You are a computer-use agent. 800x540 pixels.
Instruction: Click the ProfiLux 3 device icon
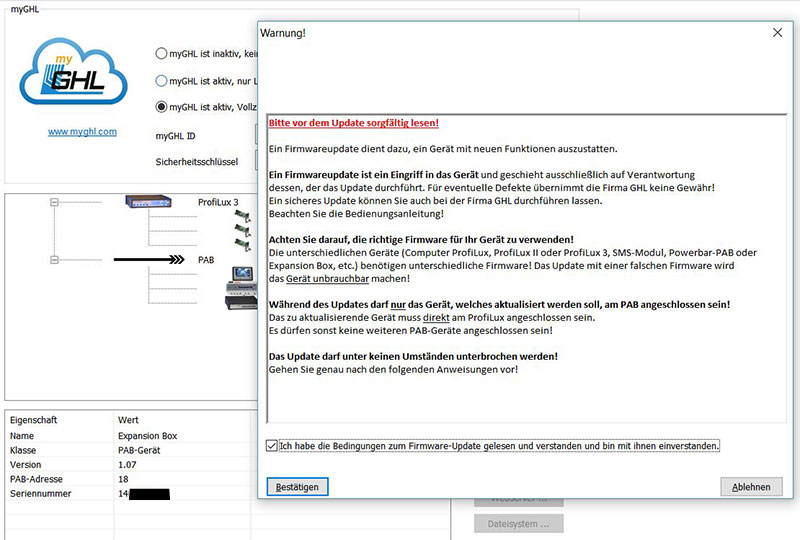pos(148,202)
